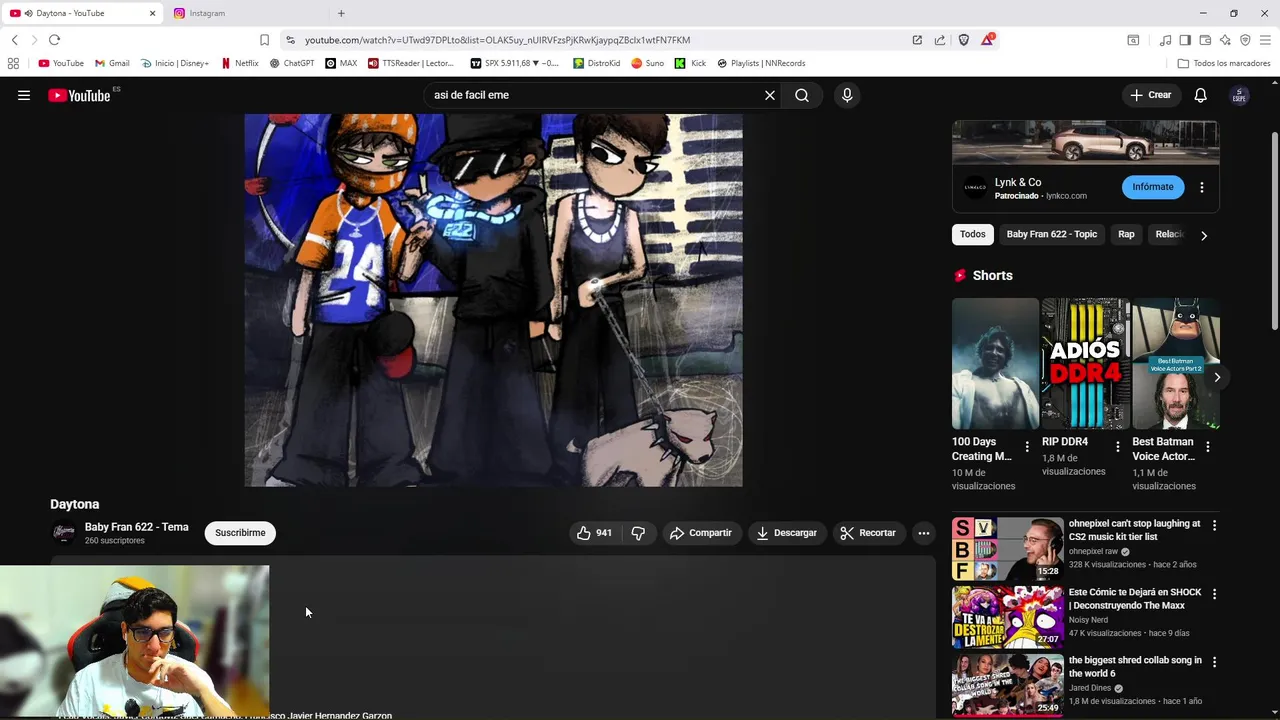This screenshot has width=1280, height=720.
Task: Select the Rap filter chip
Action: (x=1126, y=234)
